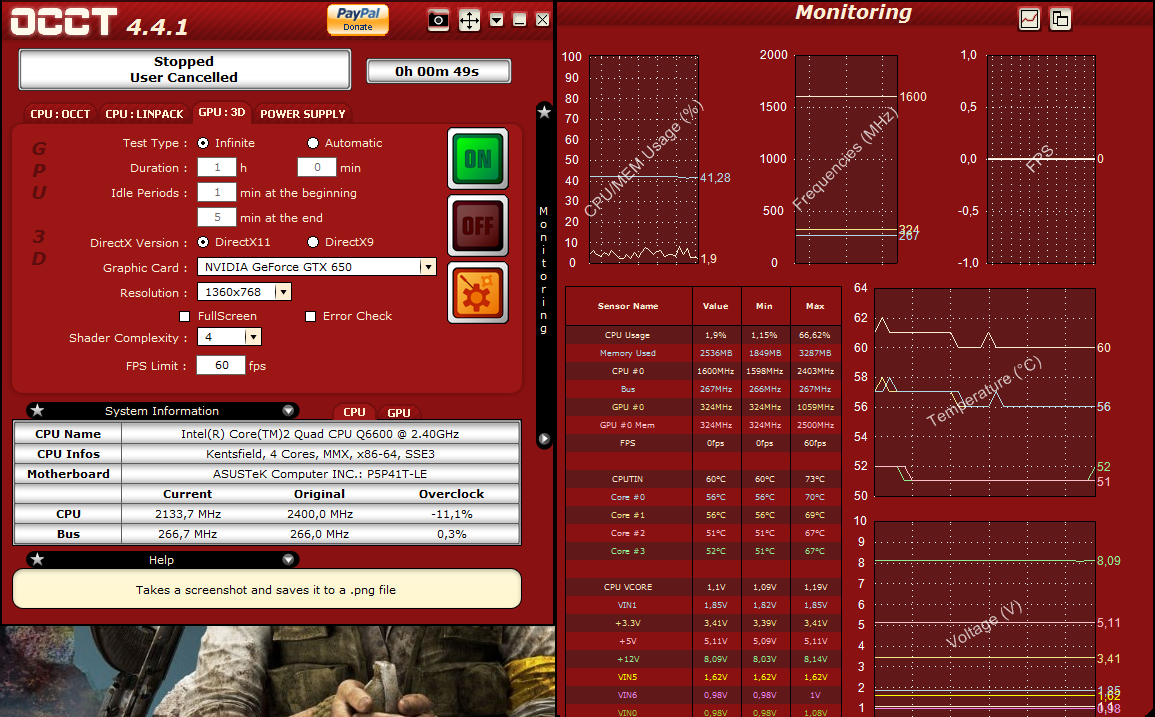Click the Max column header
1155x717 pixels.
point(815,306)
